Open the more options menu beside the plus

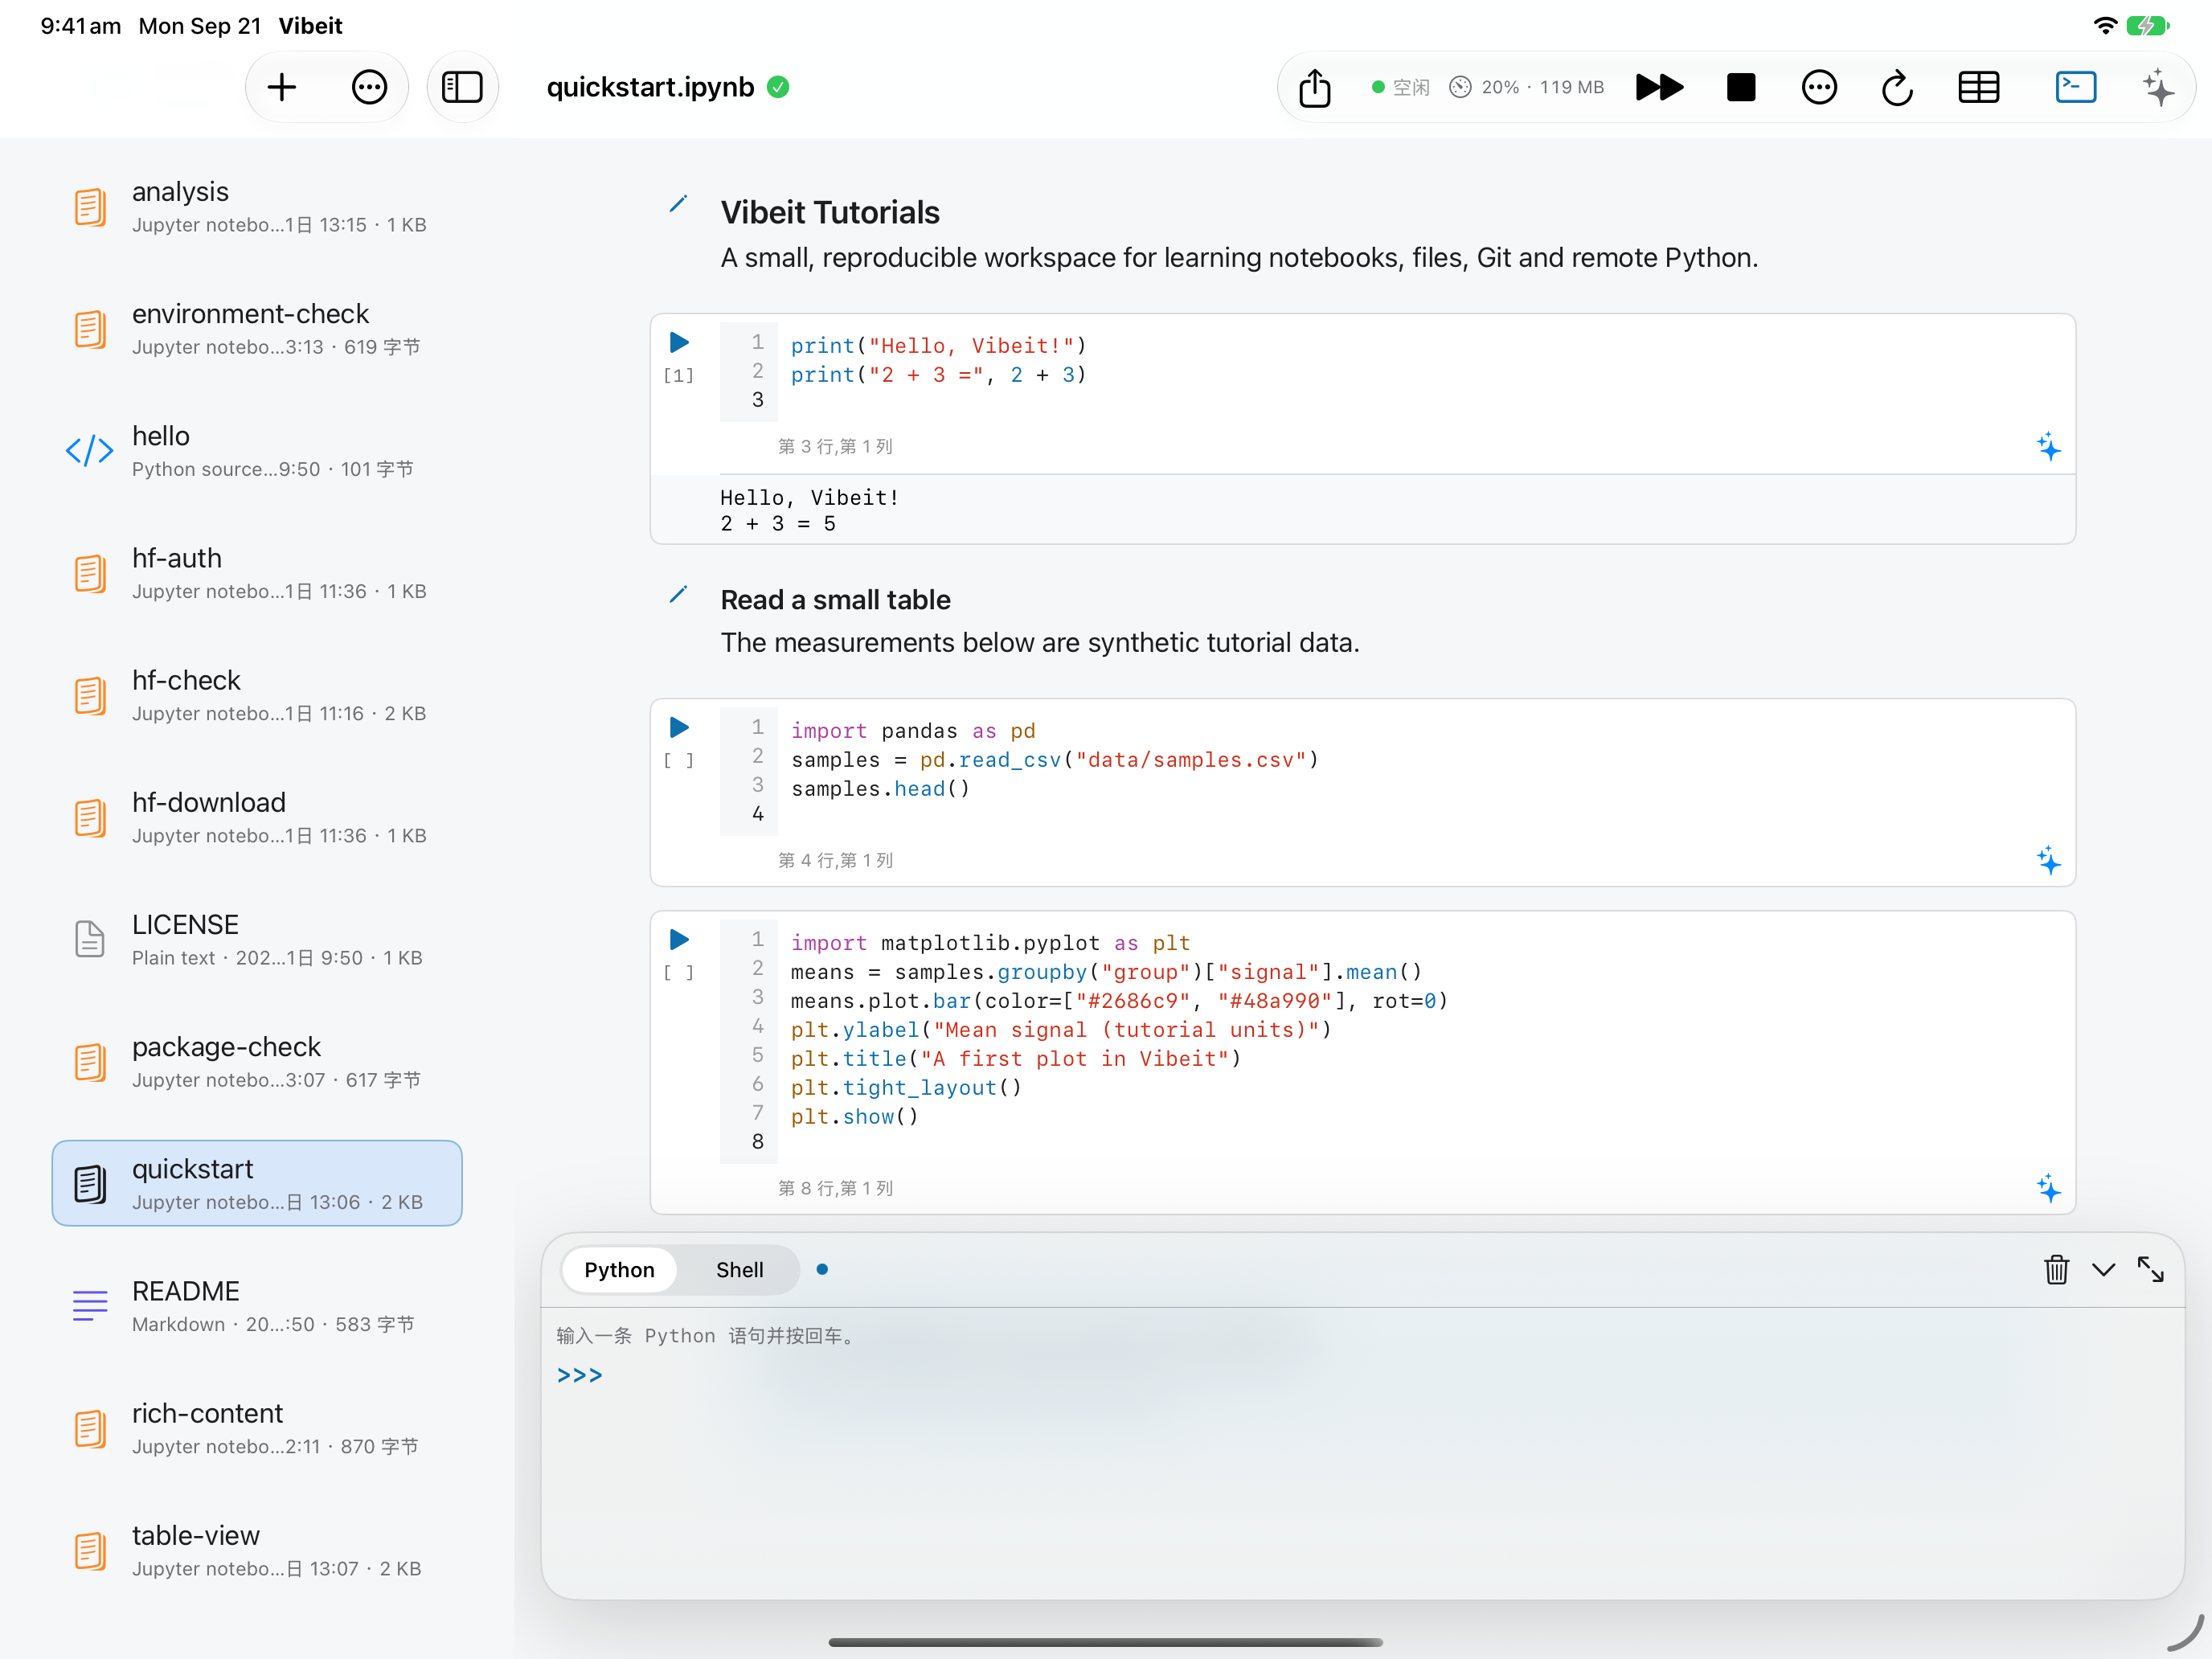point(369,87)
